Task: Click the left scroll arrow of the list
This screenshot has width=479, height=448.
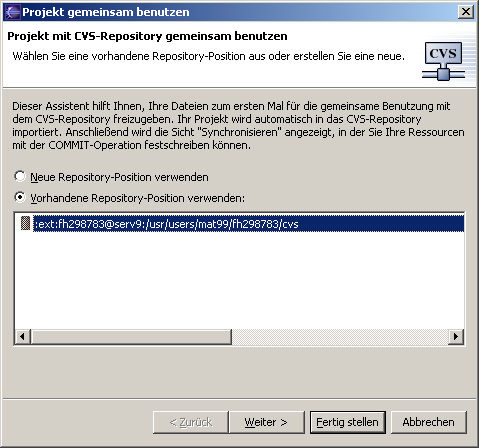Action: [x=22, y=337]
